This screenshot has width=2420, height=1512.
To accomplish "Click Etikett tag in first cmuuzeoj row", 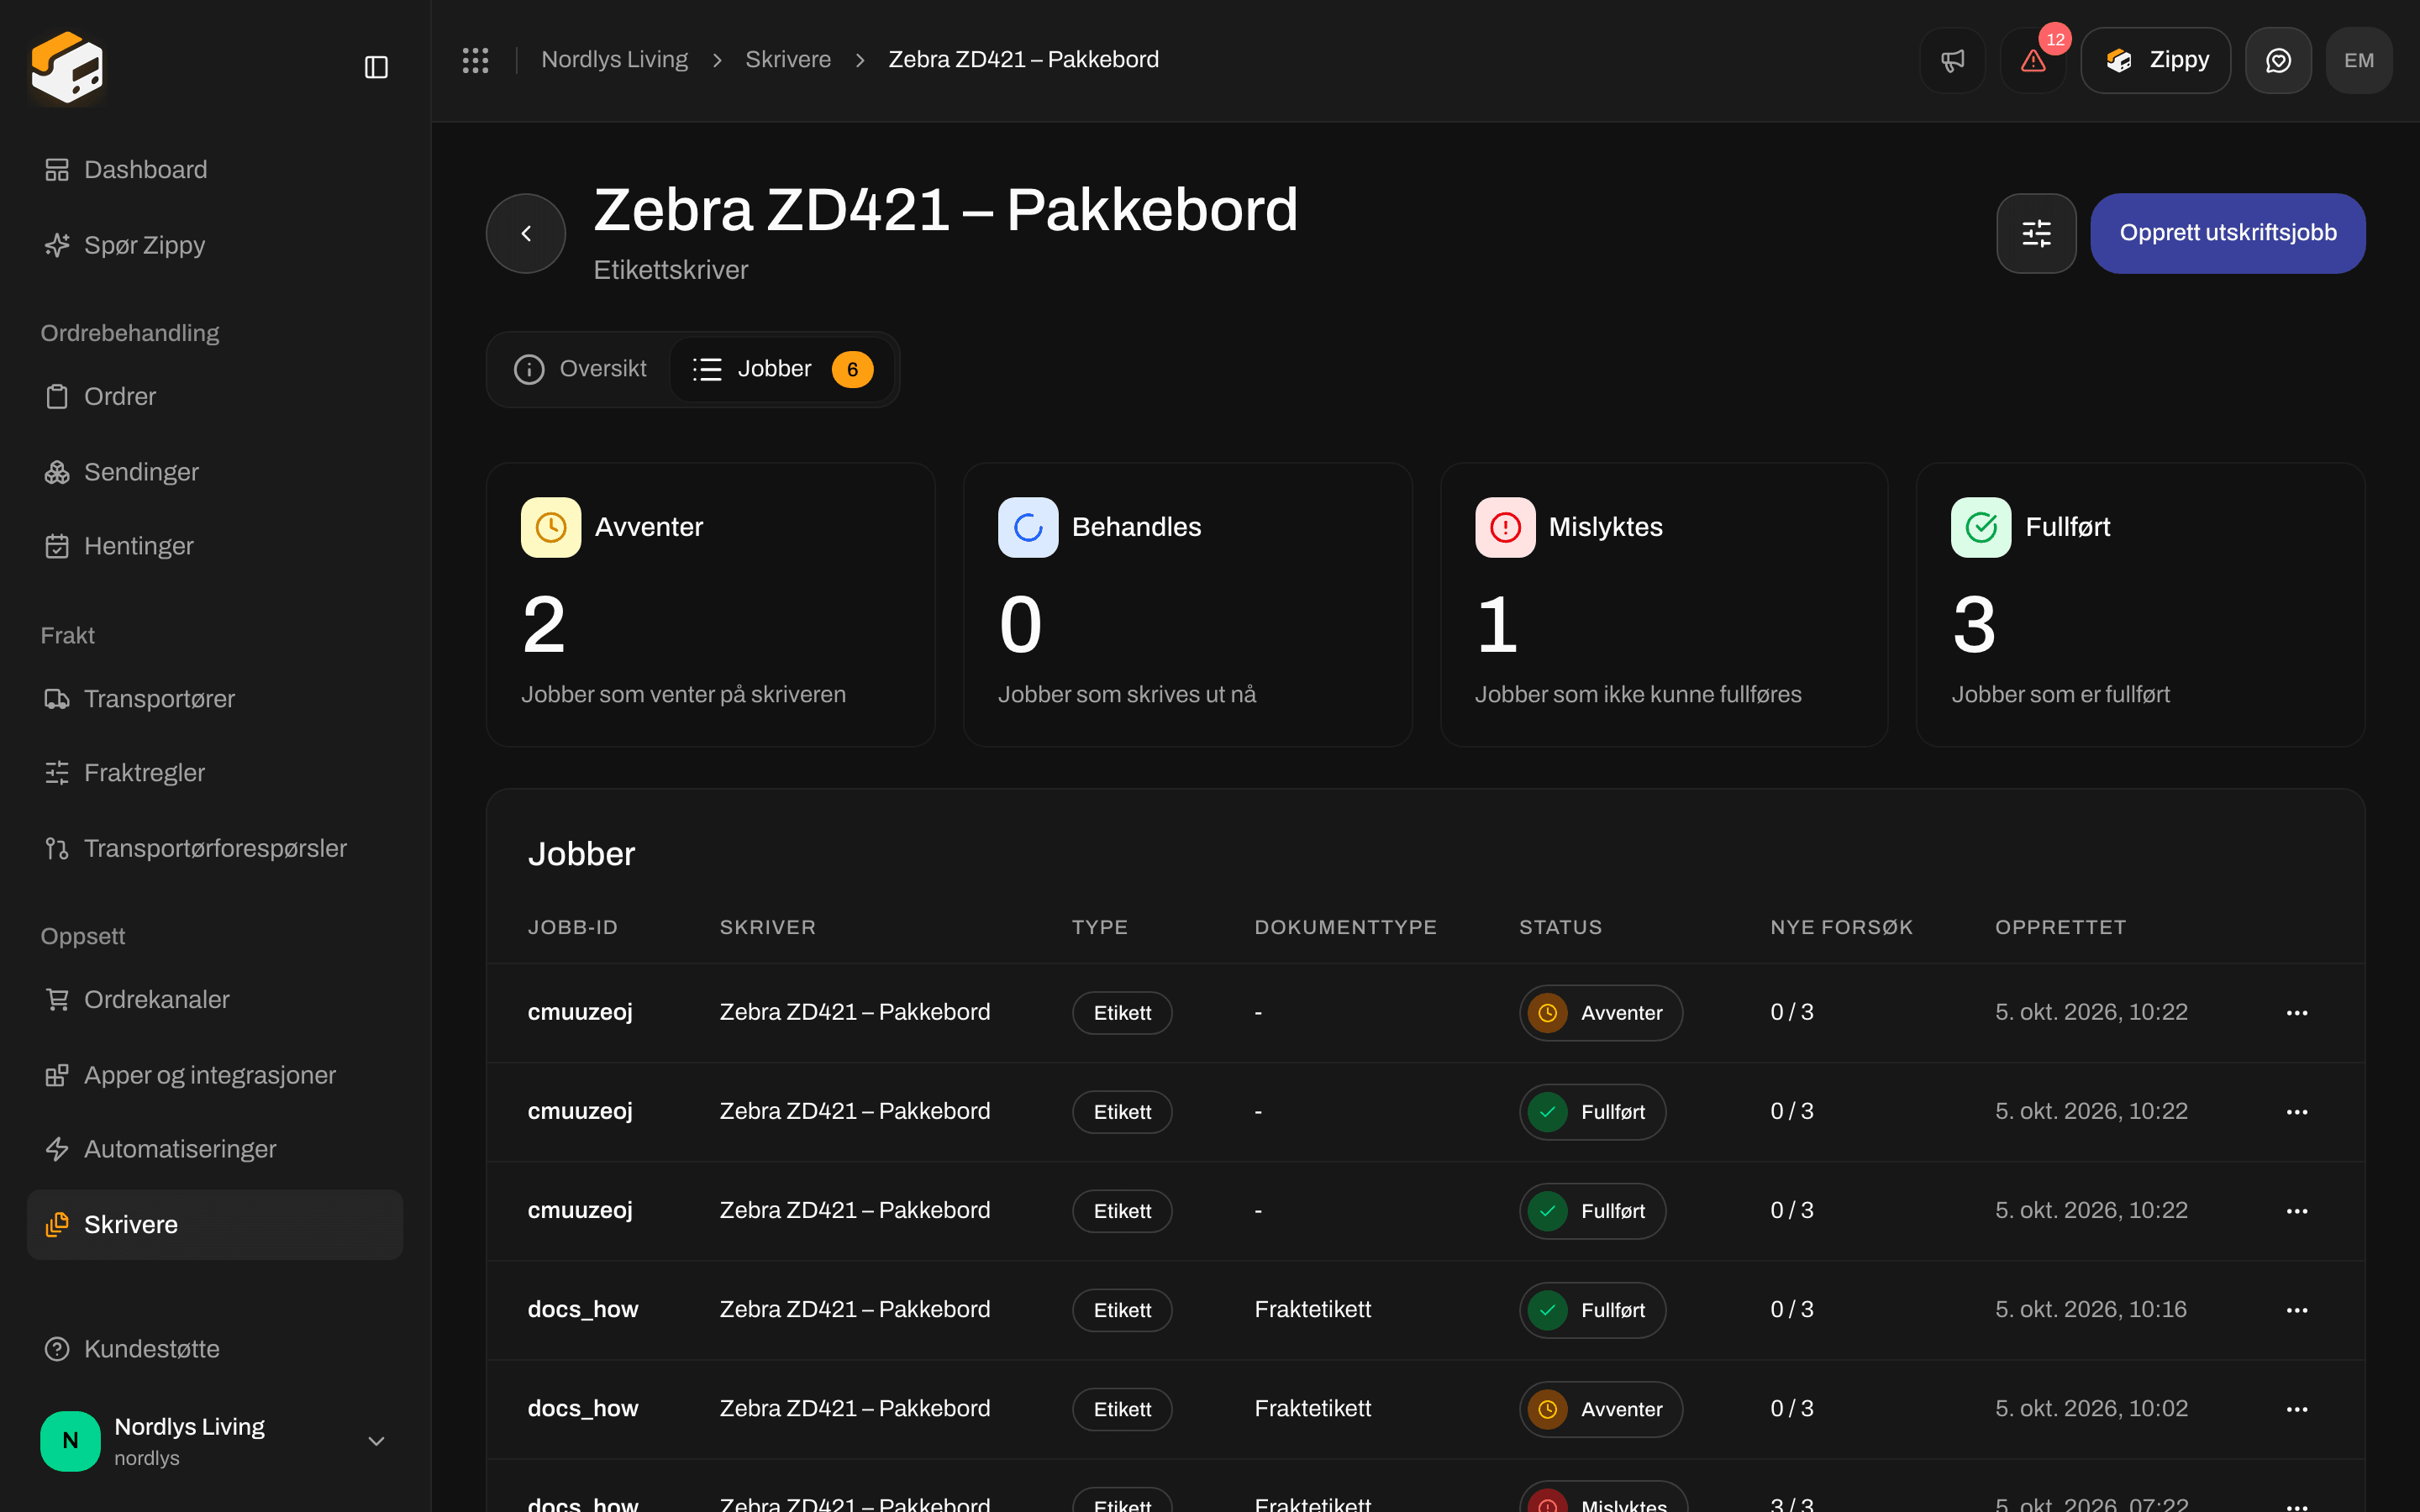I will point(1122,1013).
